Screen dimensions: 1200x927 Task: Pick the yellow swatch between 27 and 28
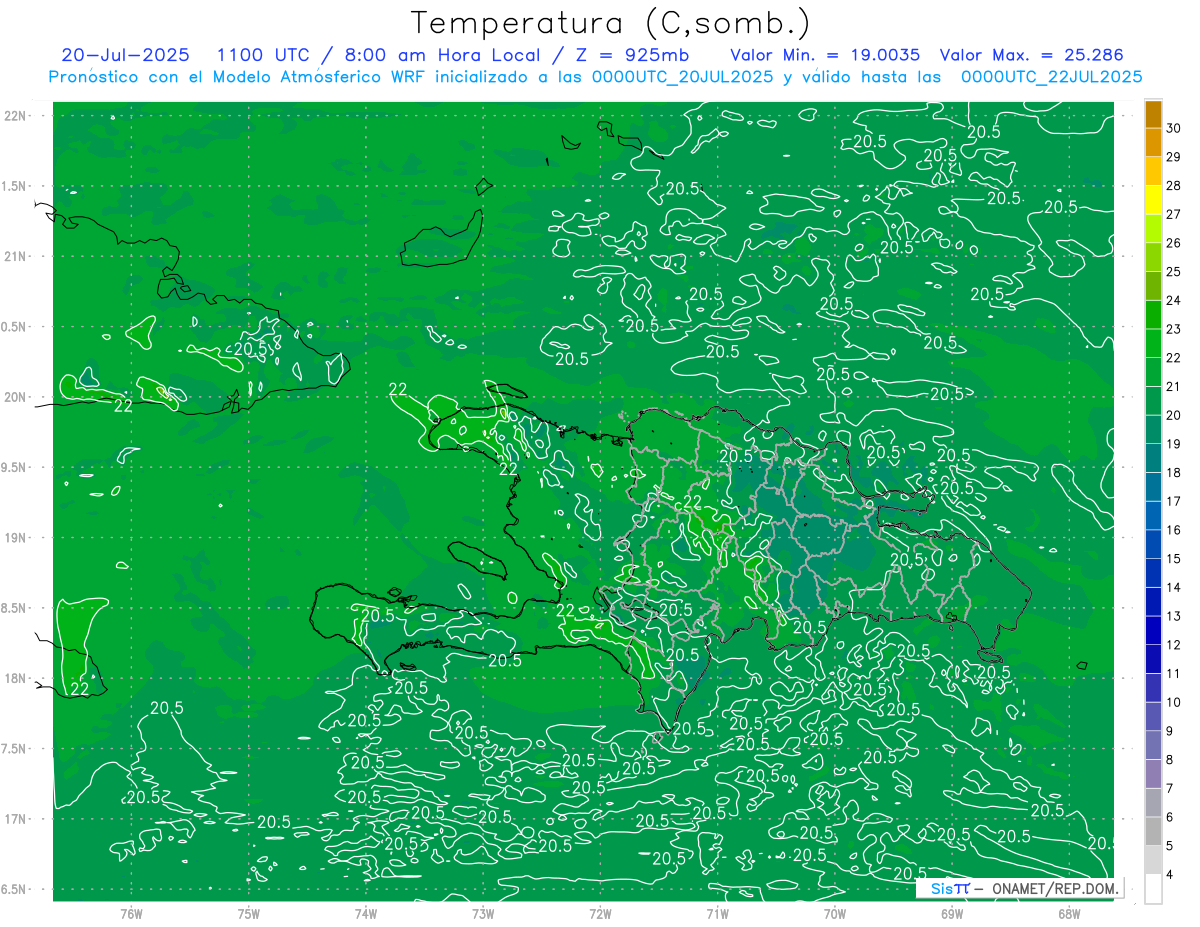1153,200
